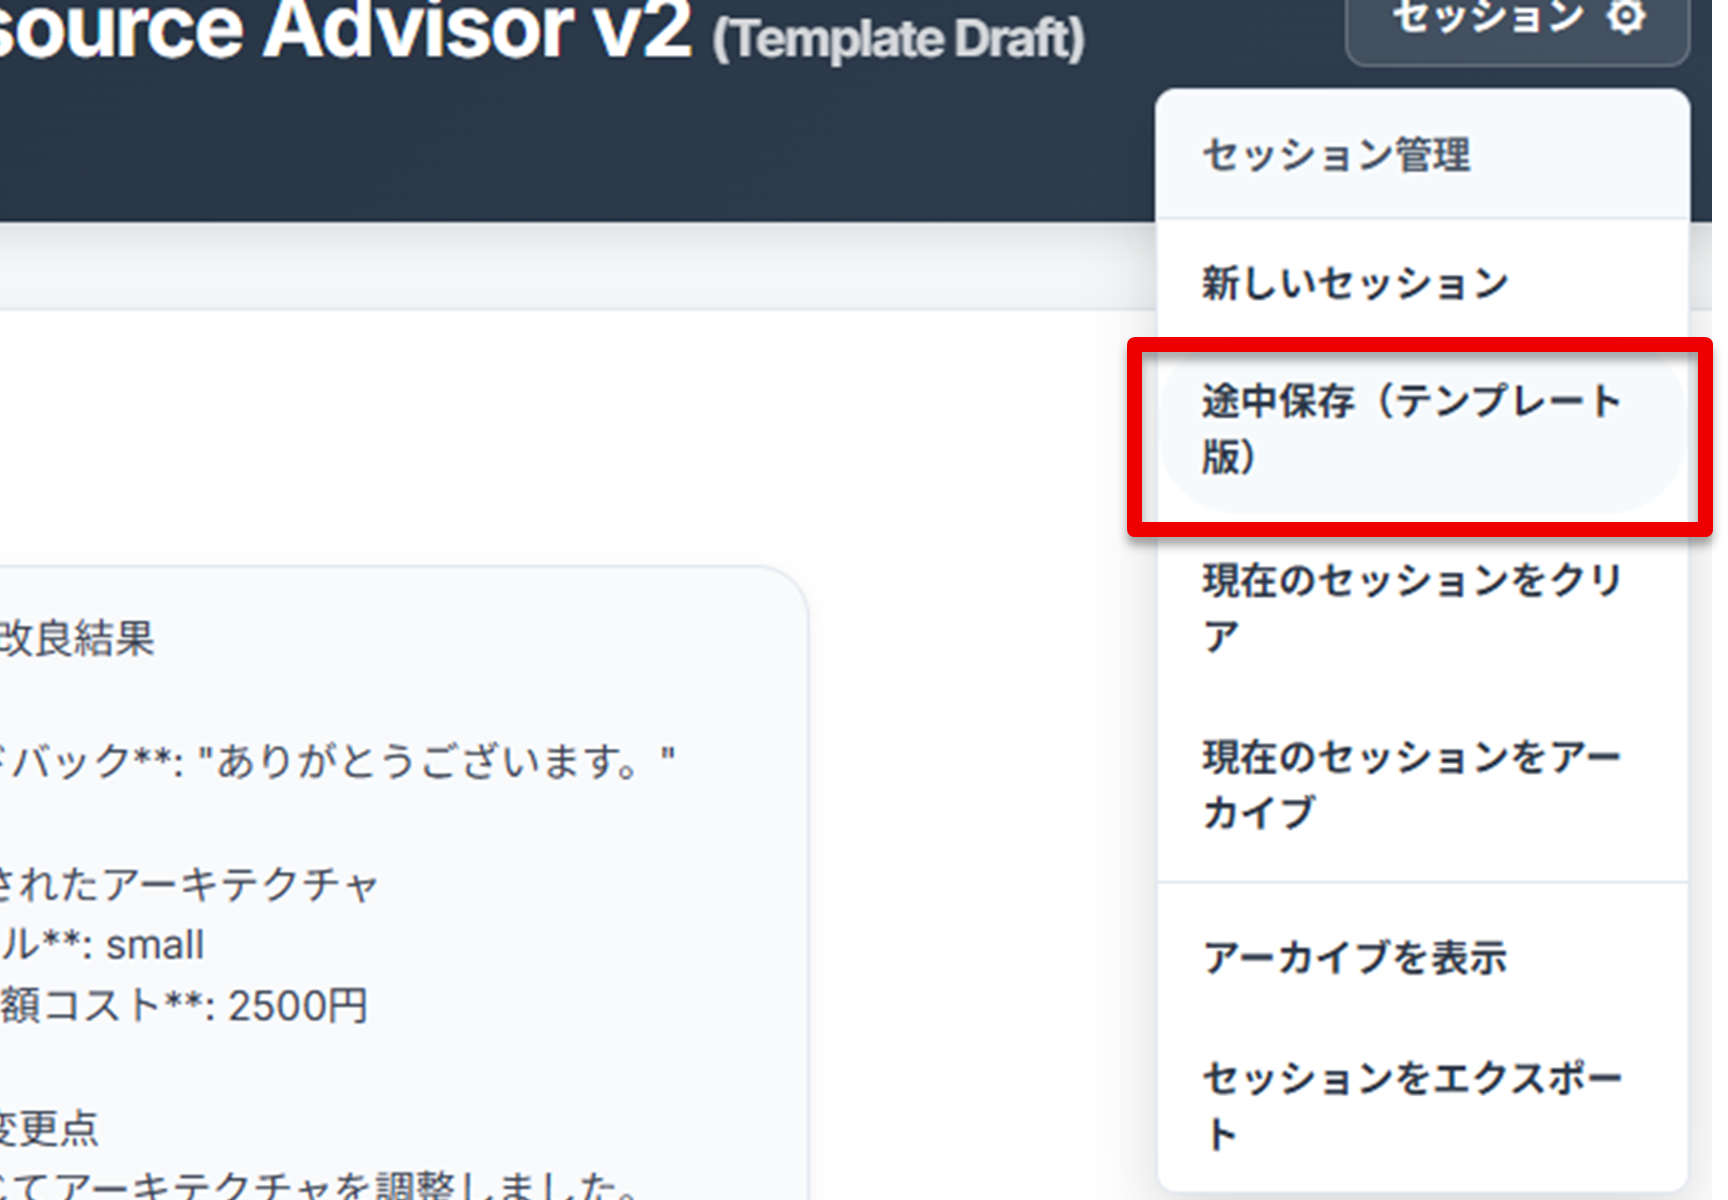Click the セッション管理 menu header
1728x1200 pixels.
click(1336, 155)
